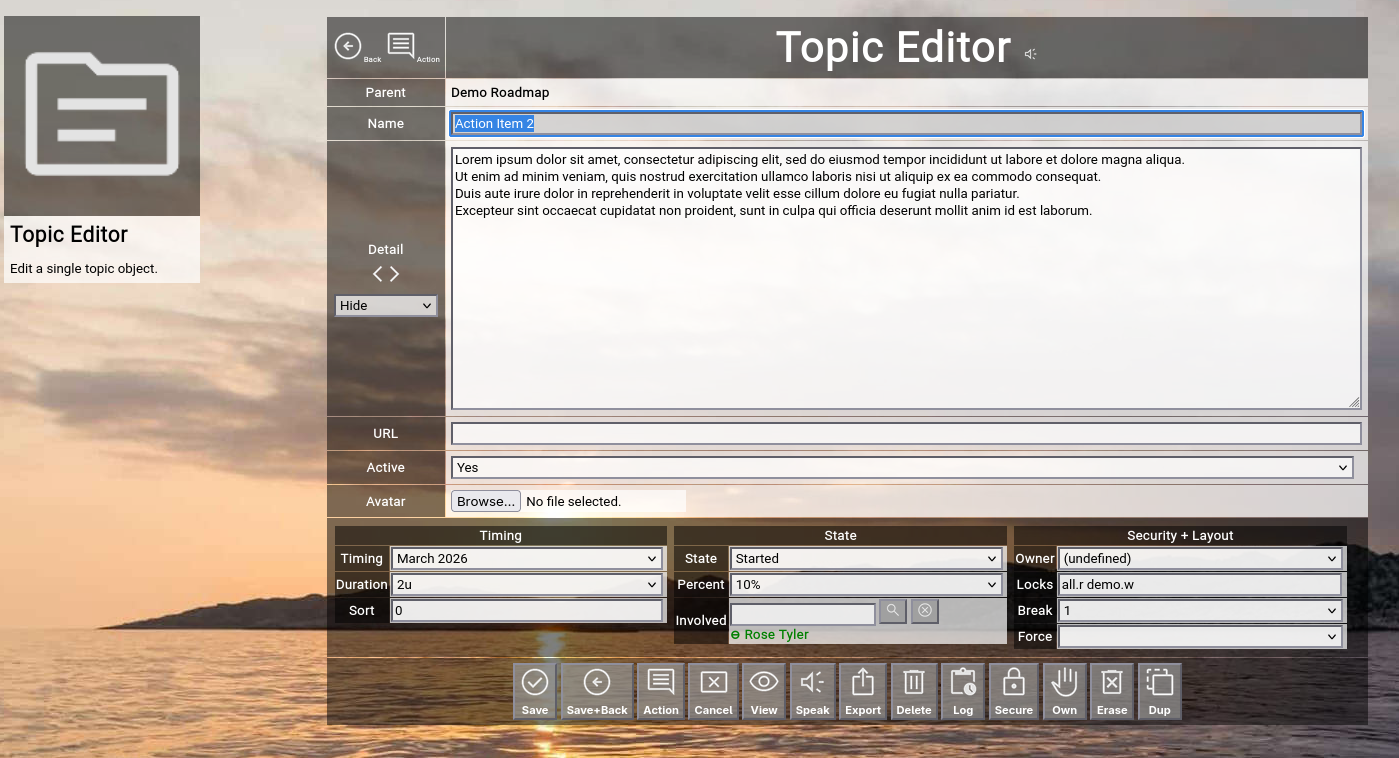Change the Percent 10% dropdown
The height and width of the screenshot is (758, 1399).
point(866,585)
